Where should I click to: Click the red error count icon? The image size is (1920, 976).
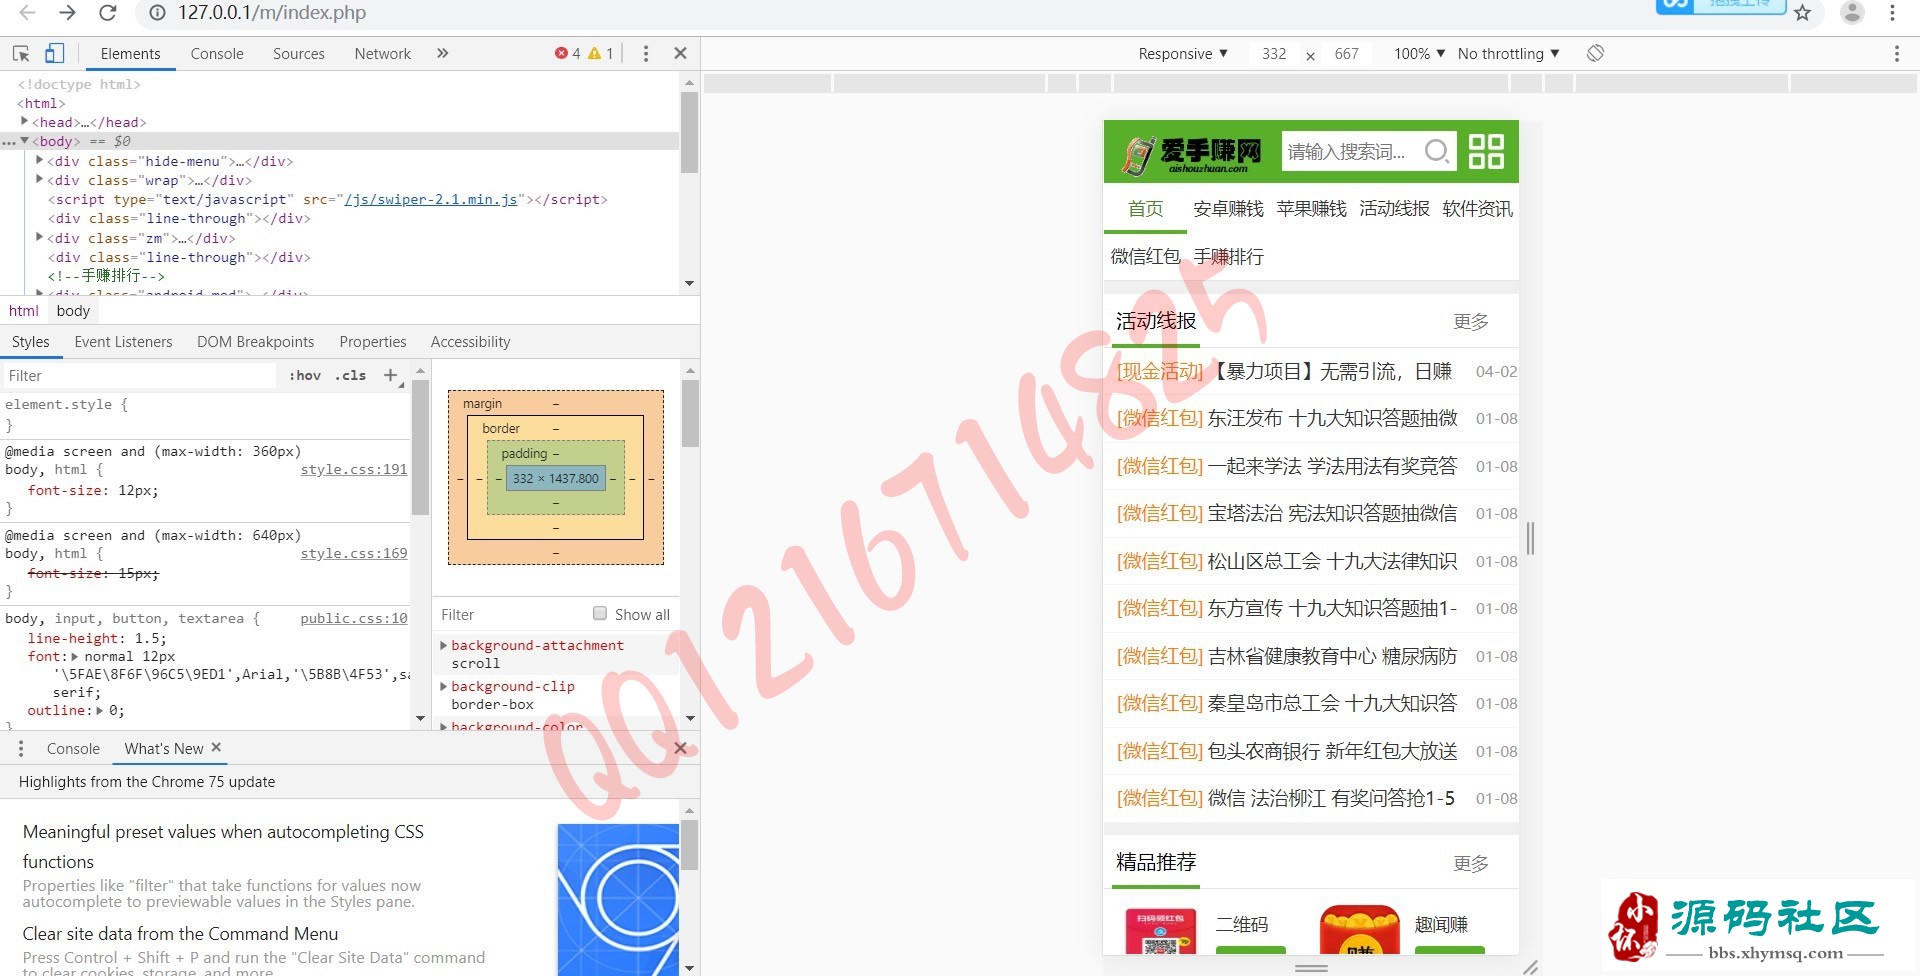(x=561, y=54)
